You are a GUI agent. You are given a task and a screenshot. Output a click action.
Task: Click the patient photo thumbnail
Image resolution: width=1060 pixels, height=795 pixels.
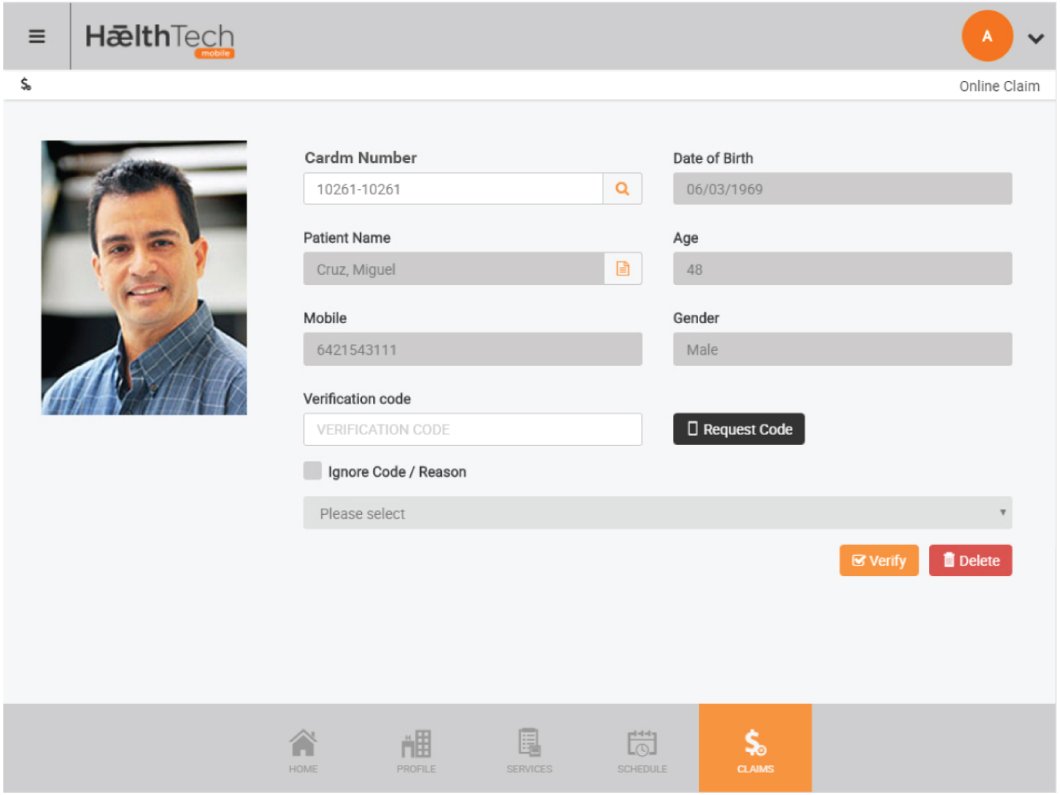(144, 277)
